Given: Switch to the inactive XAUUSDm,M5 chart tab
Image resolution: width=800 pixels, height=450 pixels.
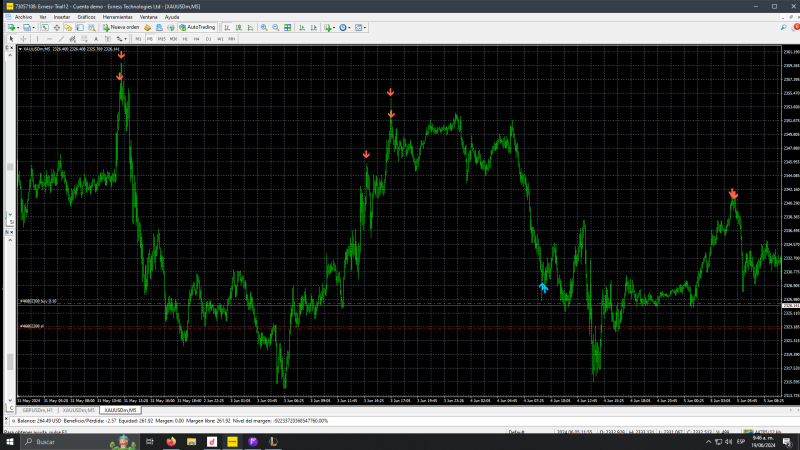Looking at the screenshot, I should [79, 410].
